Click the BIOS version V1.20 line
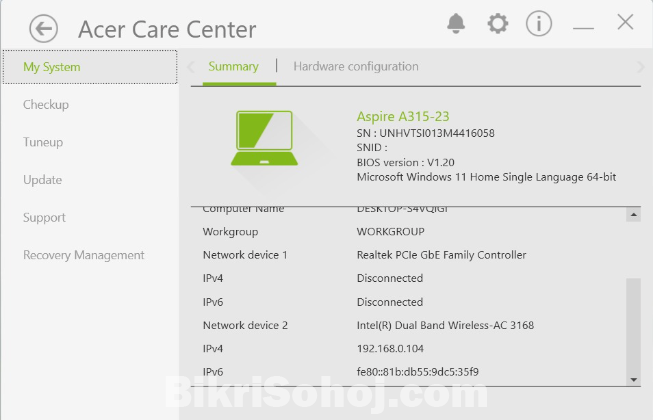 pyautogui.click(x=406, y=162)
